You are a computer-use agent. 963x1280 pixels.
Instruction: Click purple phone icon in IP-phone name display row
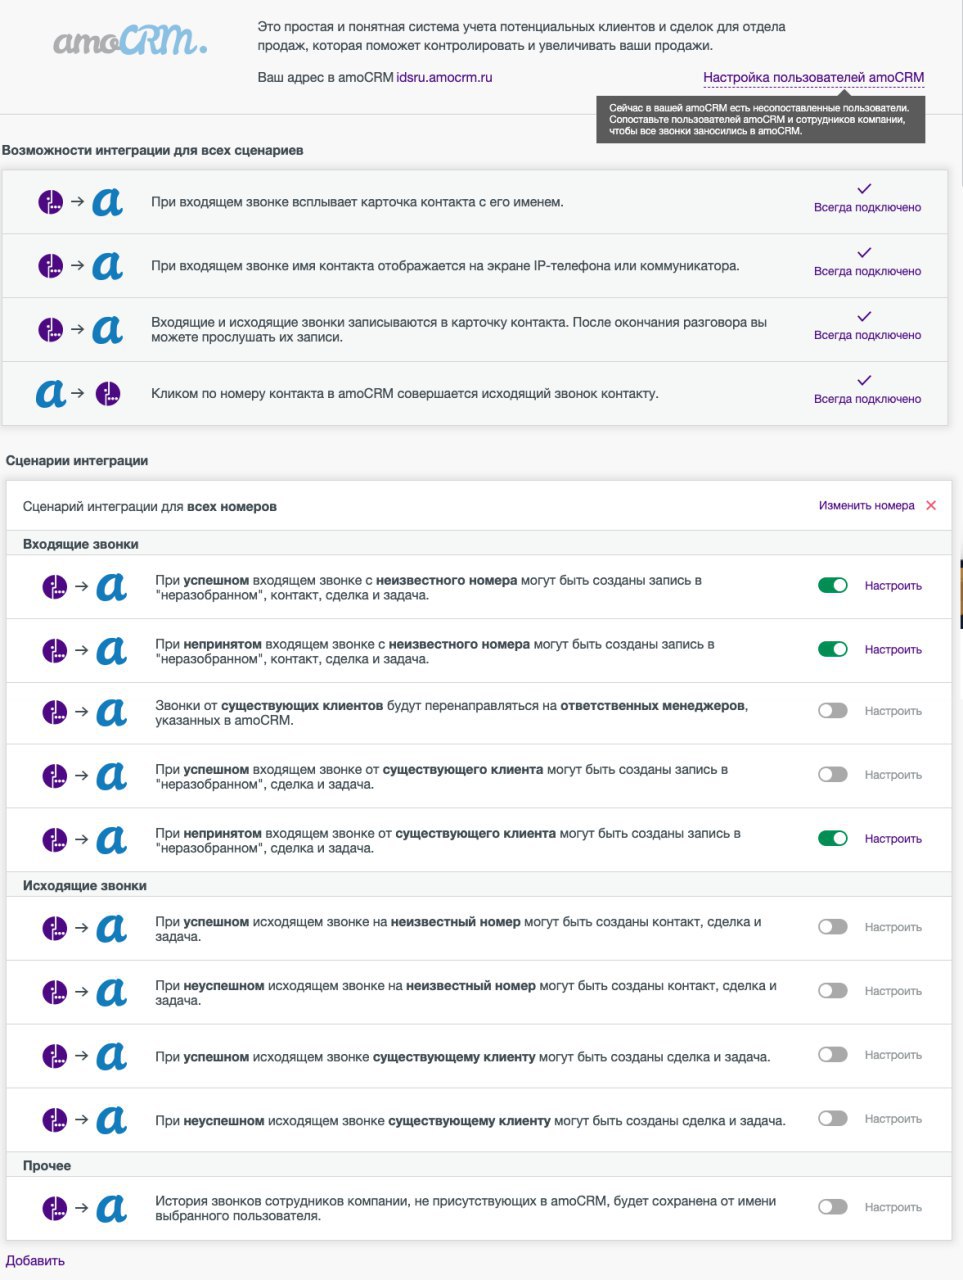pyautogui.click(x=51, y=267)
